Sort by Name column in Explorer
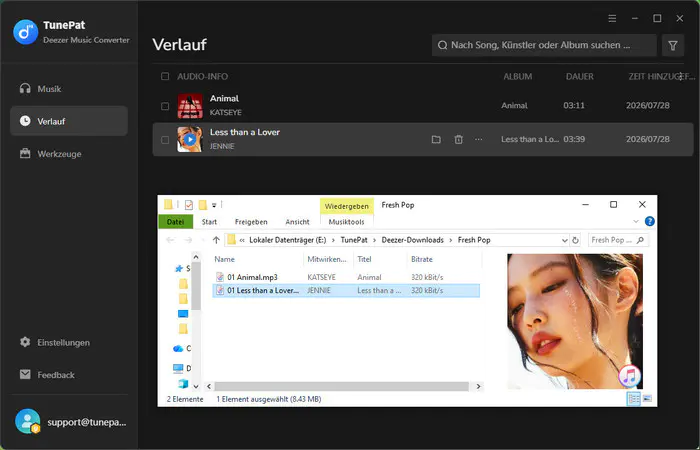The image size is (700, 450). [224, 259]
